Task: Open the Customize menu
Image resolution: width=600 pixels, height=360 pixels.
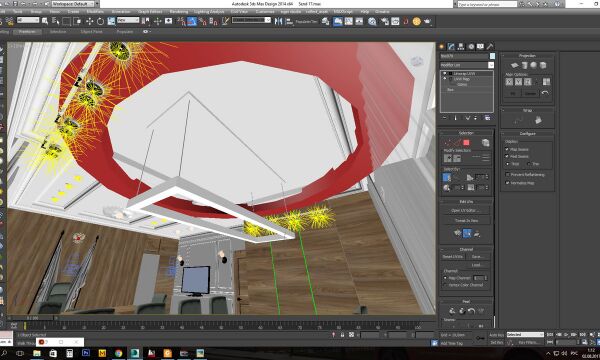Action: pos(265,12)
